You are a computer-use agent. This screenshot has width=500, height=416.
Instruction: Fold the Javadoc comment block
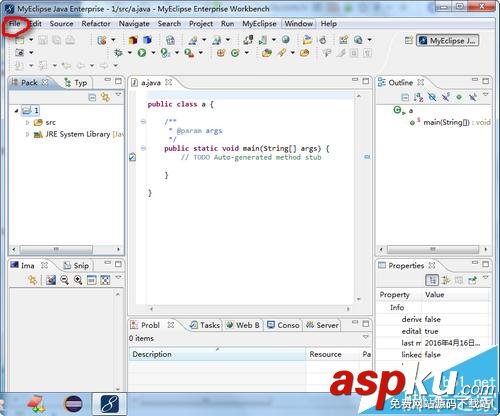click(x=143, y=121)
